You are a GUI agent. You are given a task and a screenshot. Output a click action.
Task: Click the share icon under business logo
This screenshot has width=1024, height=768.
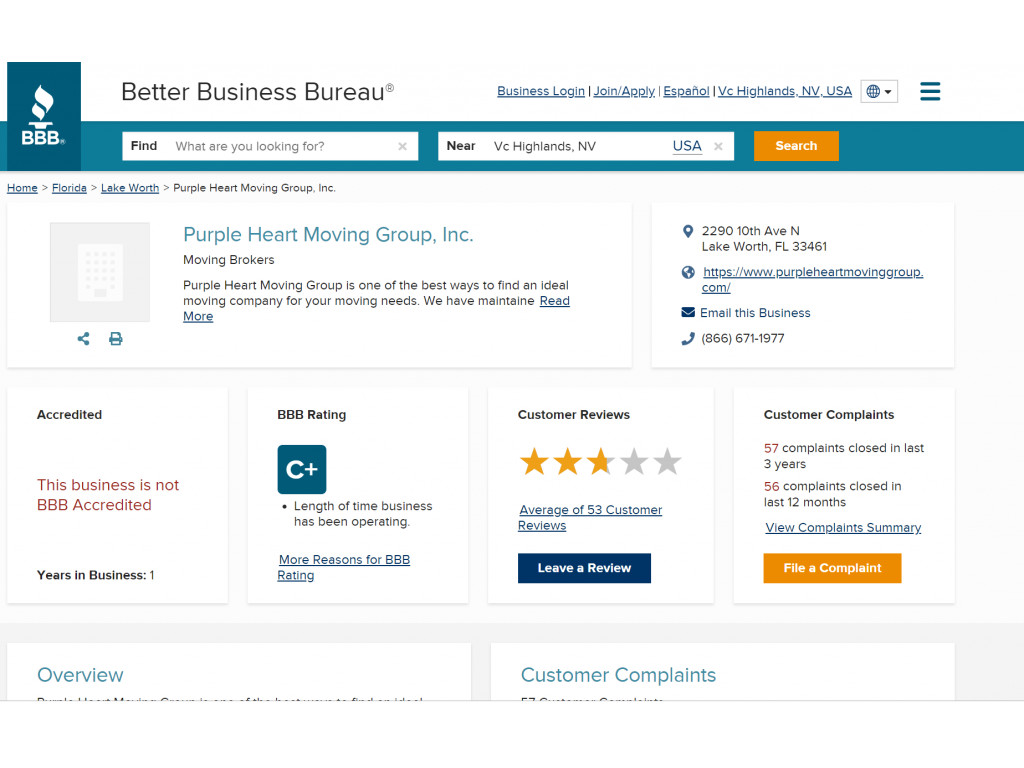click(83, 339)
